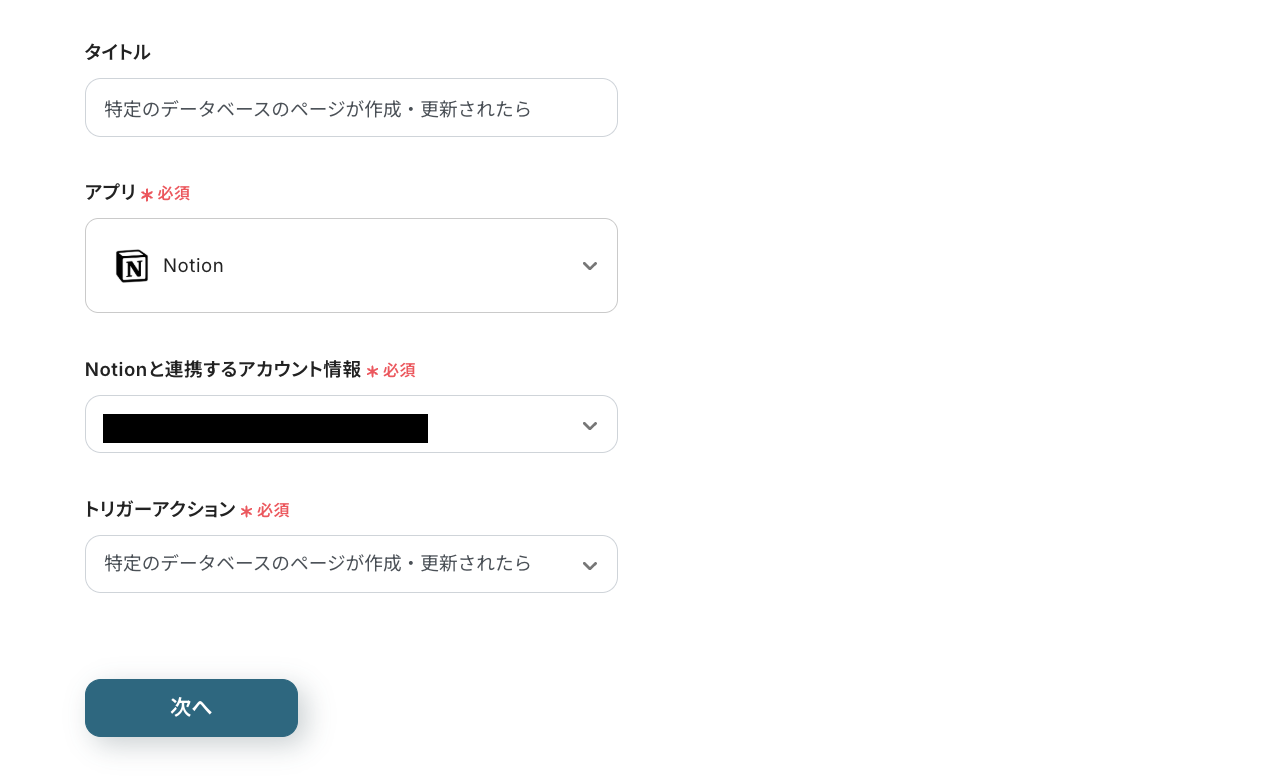Click the chevron next to Notion
Screen dimensions: 1276x778
(x=590, y=265)
